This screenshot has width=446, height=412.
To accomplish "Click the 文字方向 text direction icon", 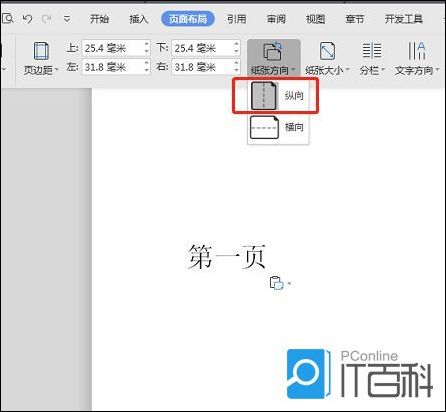I will (x=417, y=51).
